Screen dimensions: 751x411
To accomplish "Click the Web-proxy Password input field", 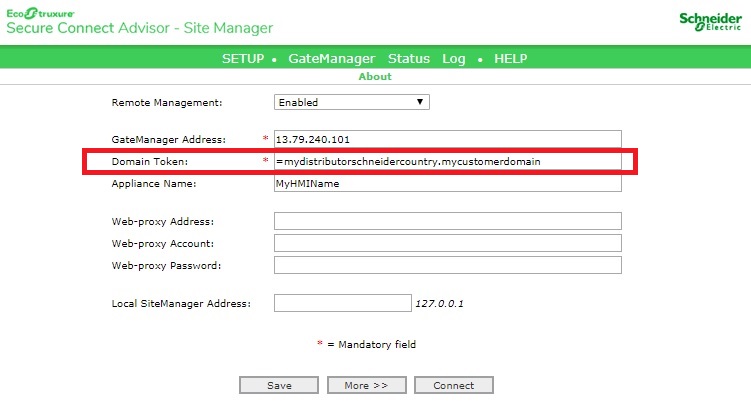I will tap(448, 265).
